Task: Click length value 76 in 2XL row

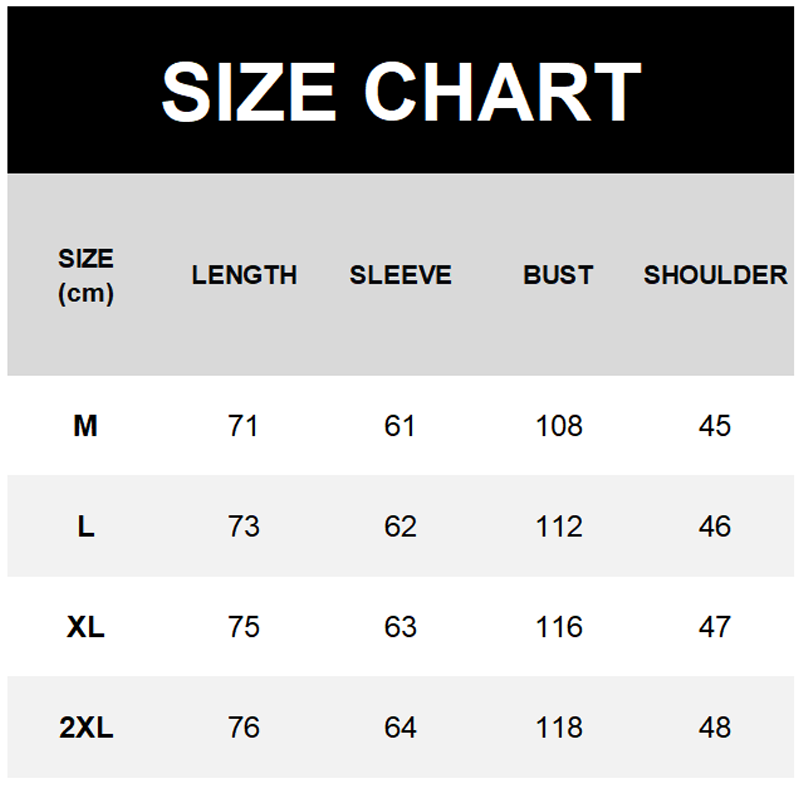Action: [244, 728]
